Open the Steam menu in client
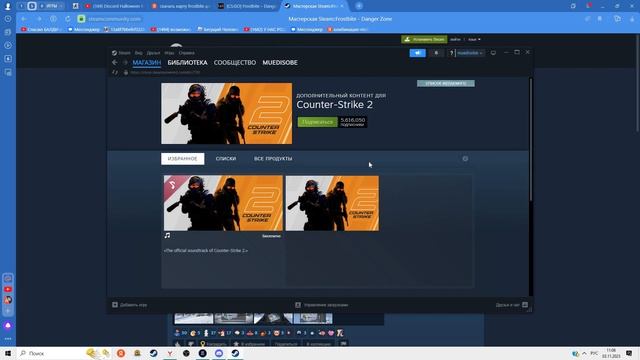 coord(124,53)
